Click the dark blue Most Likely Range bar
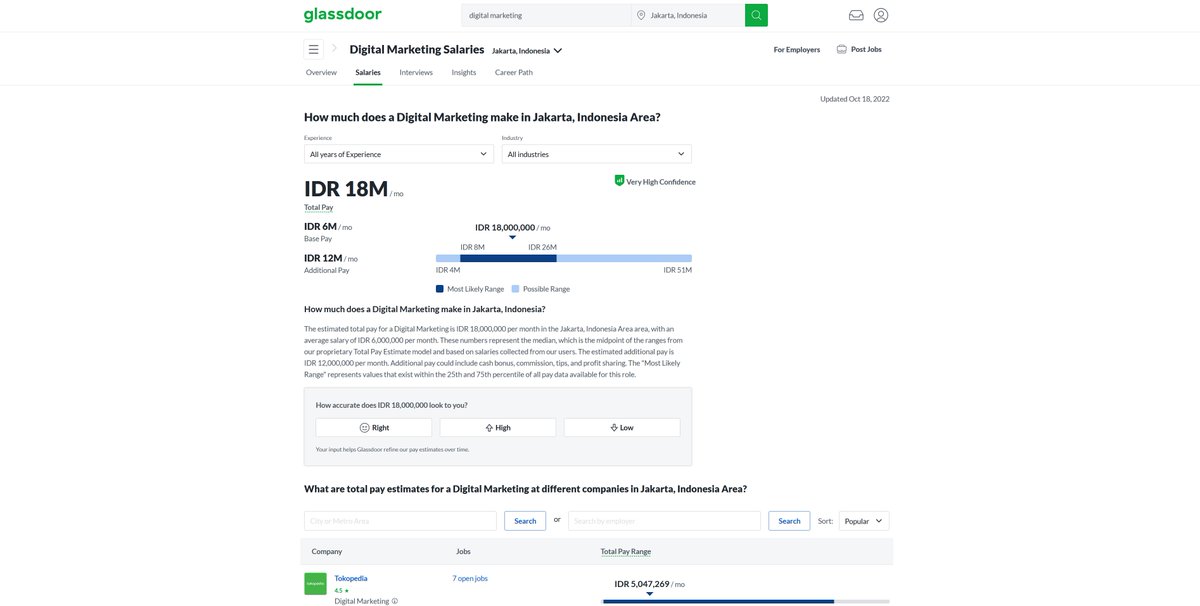The width and height of the screenshot is (1200, 606). pos(508,258)
